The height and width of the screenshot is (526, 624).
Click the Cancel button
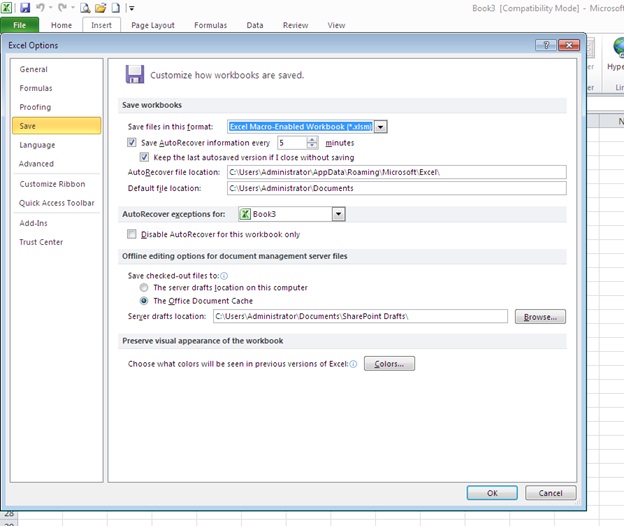(x=550, y=493)
